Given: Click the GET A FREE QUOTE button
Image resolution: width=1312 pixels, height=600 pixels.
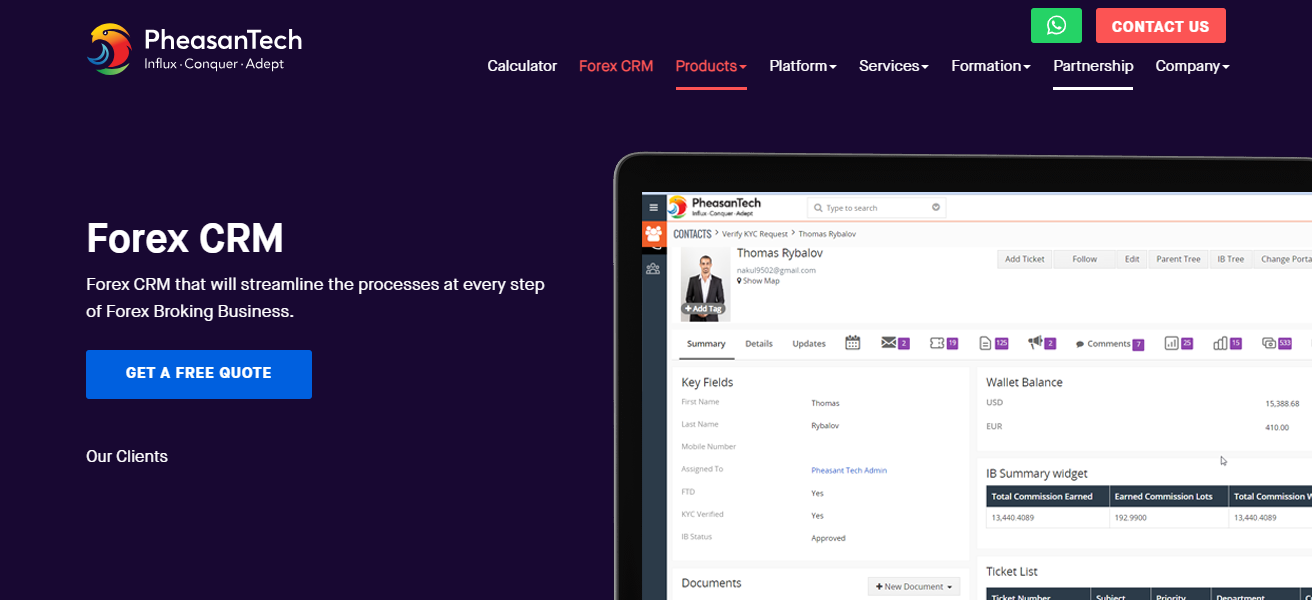Looking at the screenshot, I should coord(198,373).
